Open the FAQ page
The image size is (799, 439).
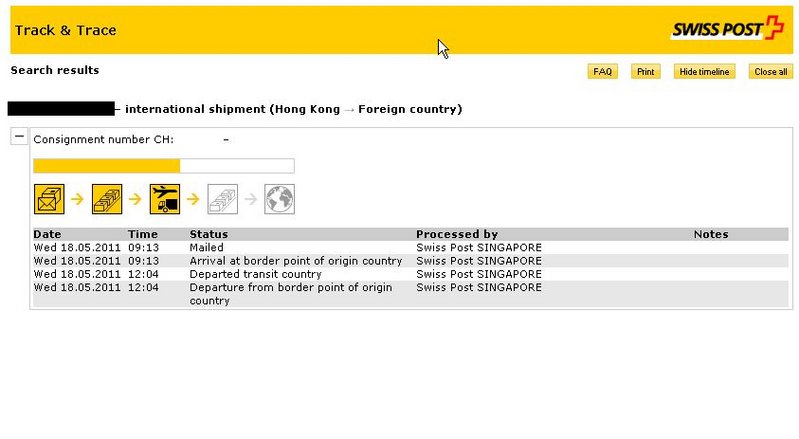602,72
